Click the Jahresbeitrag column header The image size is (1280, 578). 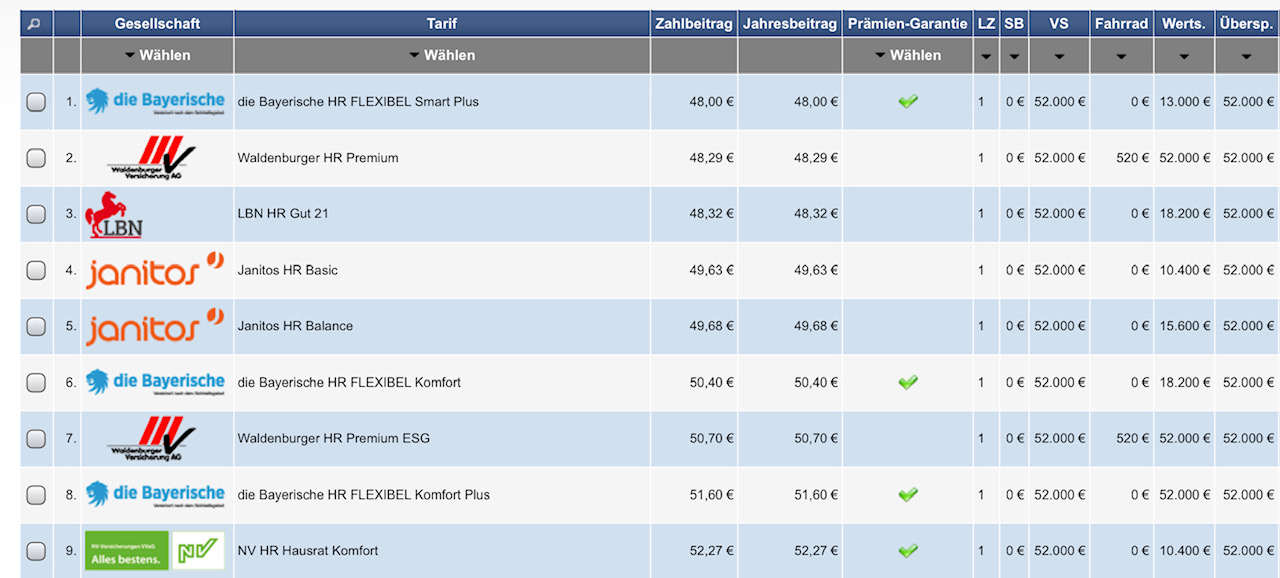790,23
